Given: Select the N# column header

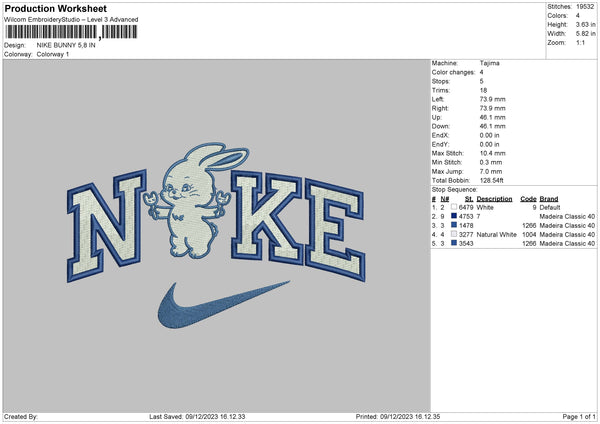Looking at the screenshot, I should 445,199.
